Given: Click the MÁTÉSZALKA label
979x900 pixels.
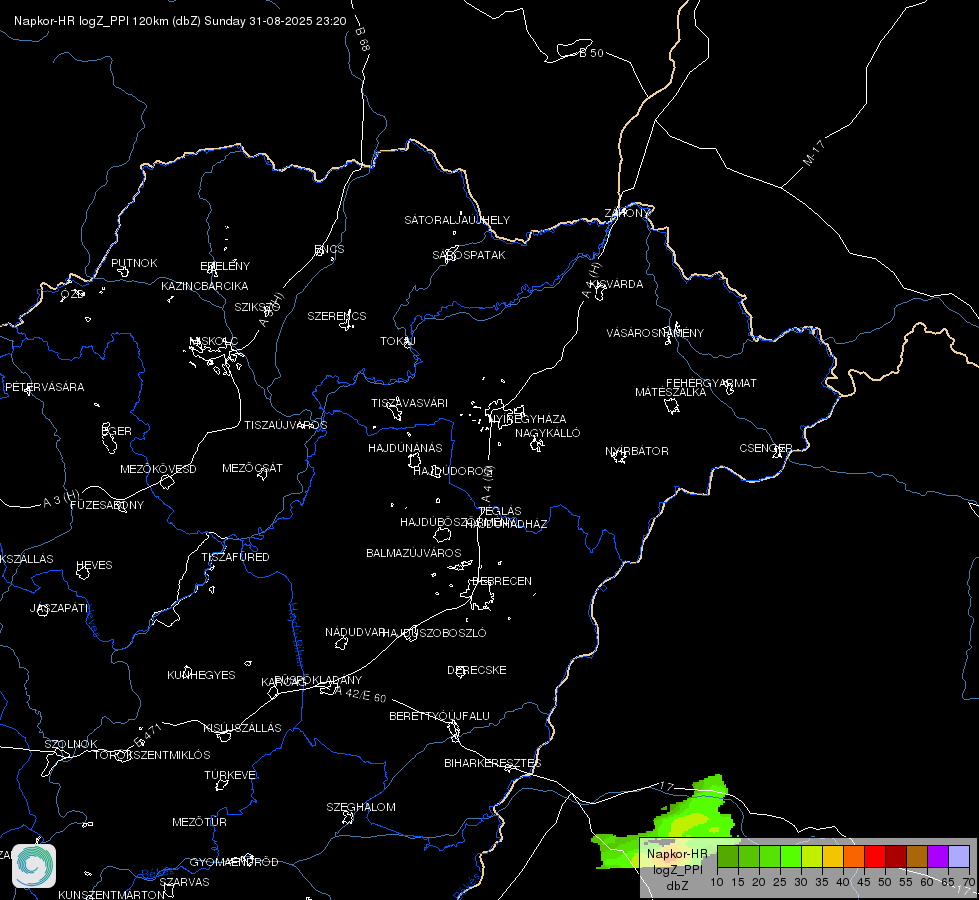Looking at the screenshot, I should tap(671, 392).
